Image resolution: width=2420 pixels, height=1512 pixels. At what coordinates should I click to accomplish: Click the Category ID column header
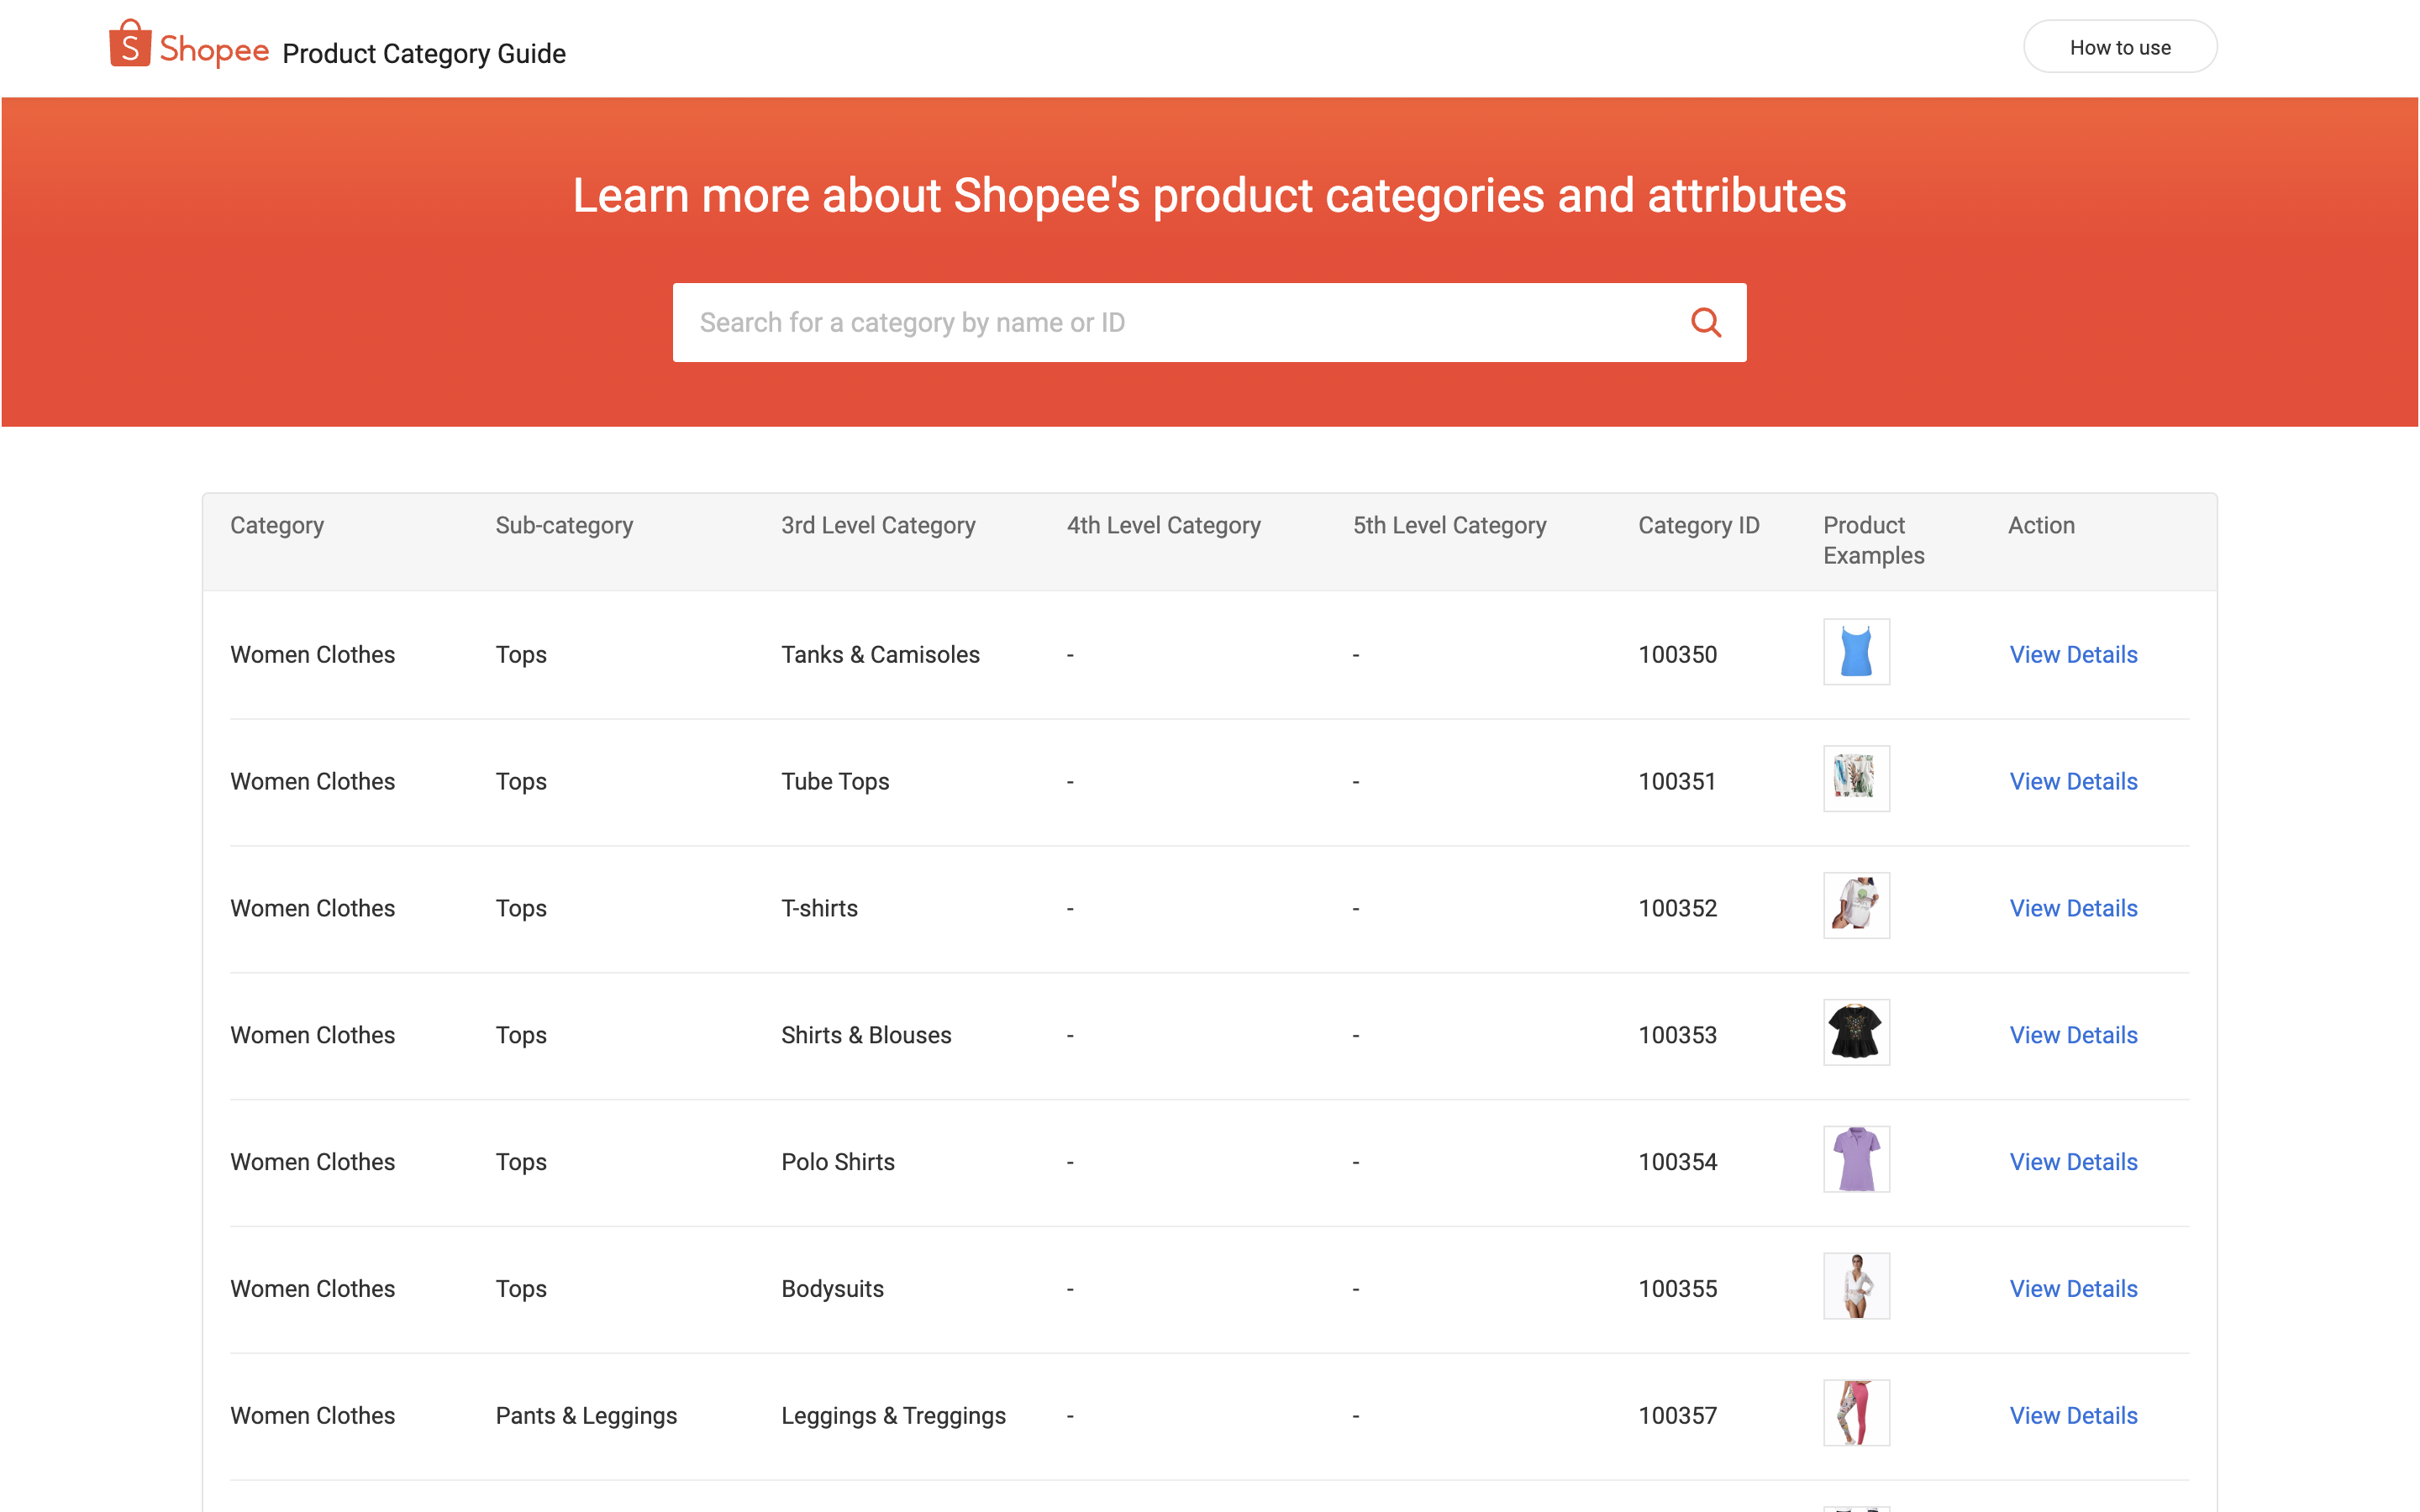[1698, 525]
